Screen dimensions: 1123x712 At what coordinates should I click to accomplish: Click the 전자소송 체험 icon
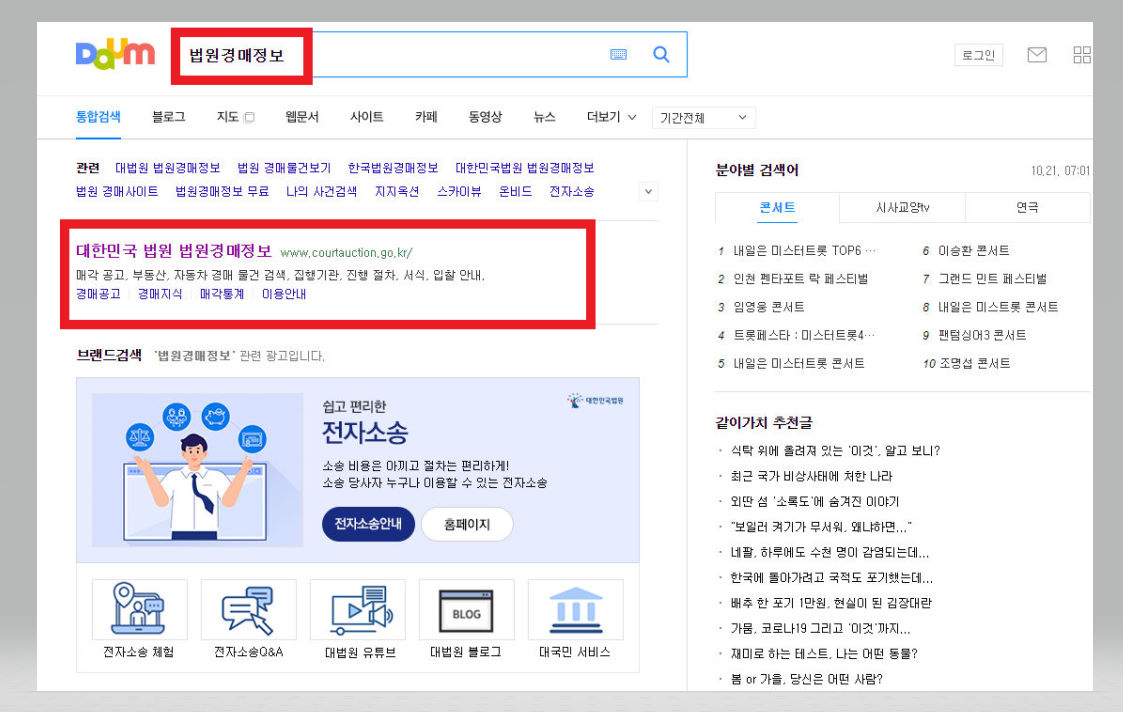[139, 609]
